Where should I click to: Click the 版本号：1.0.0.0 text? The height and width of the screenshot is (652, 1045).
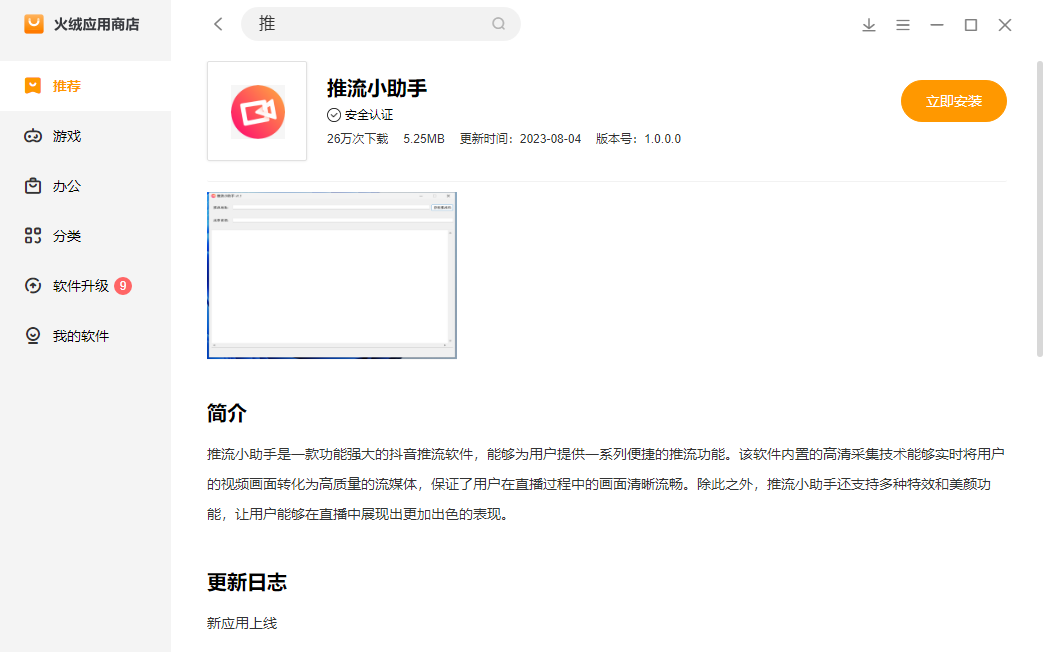click(x=638, y=139)
